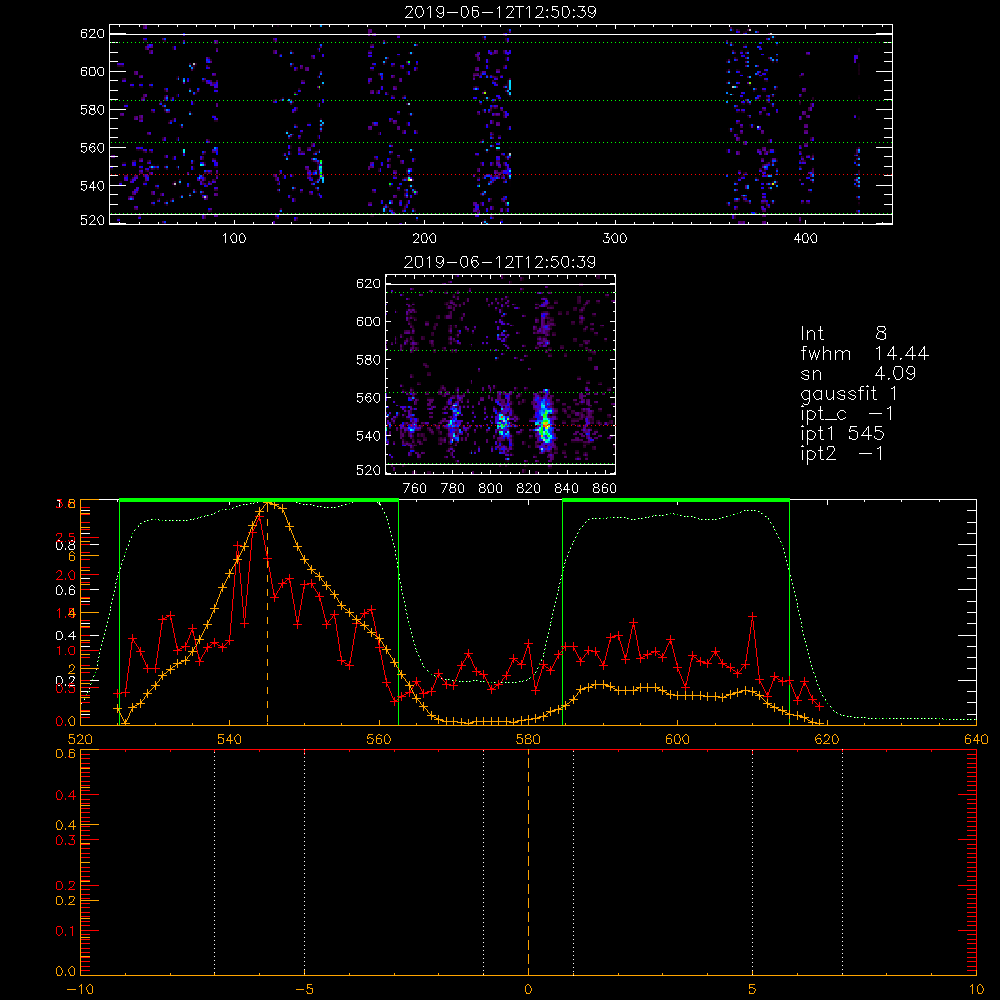
Task: Click x-axis label 860 under the middle image
Action: tap(605, 489)
